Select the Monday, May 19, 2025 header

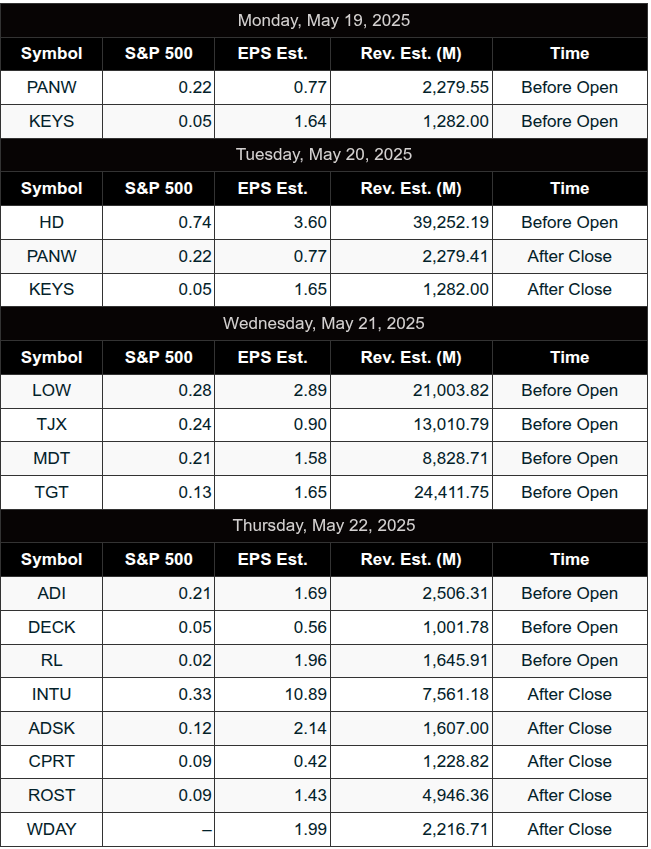point(324,21)
